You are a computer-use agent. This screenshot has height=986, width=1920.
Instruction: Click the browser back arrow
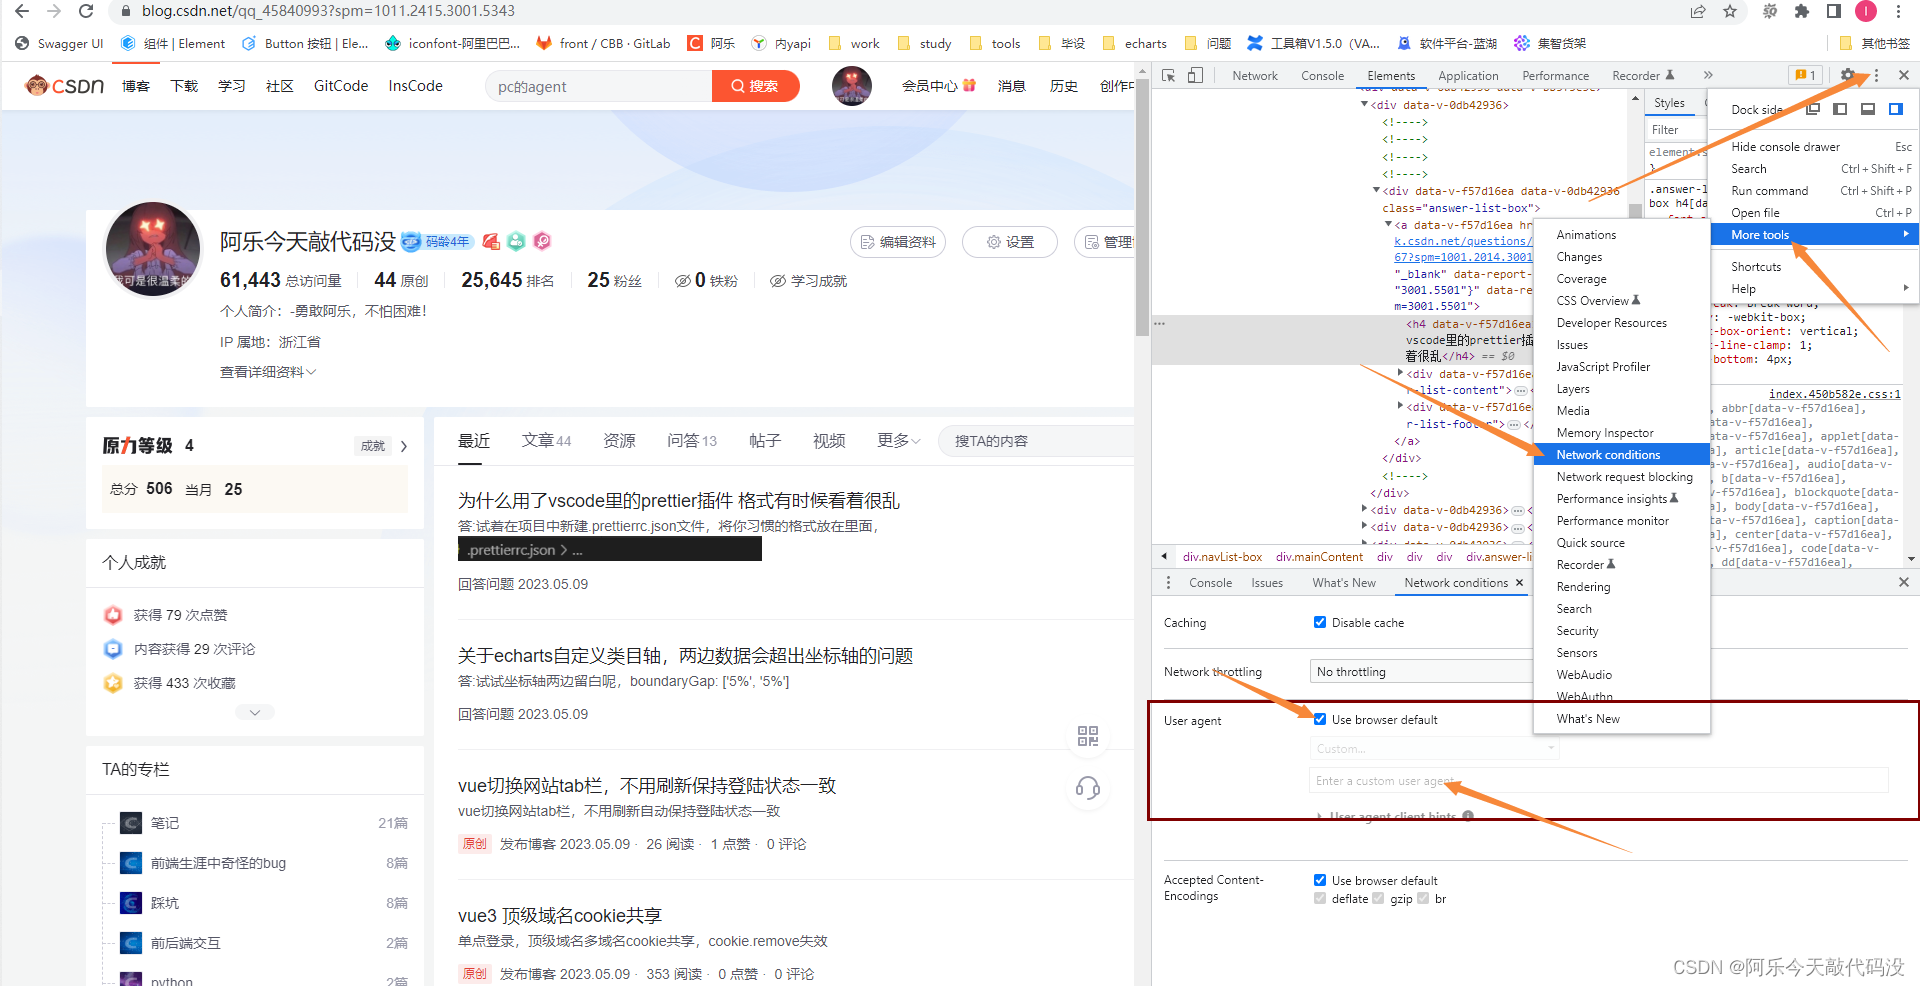22,11
